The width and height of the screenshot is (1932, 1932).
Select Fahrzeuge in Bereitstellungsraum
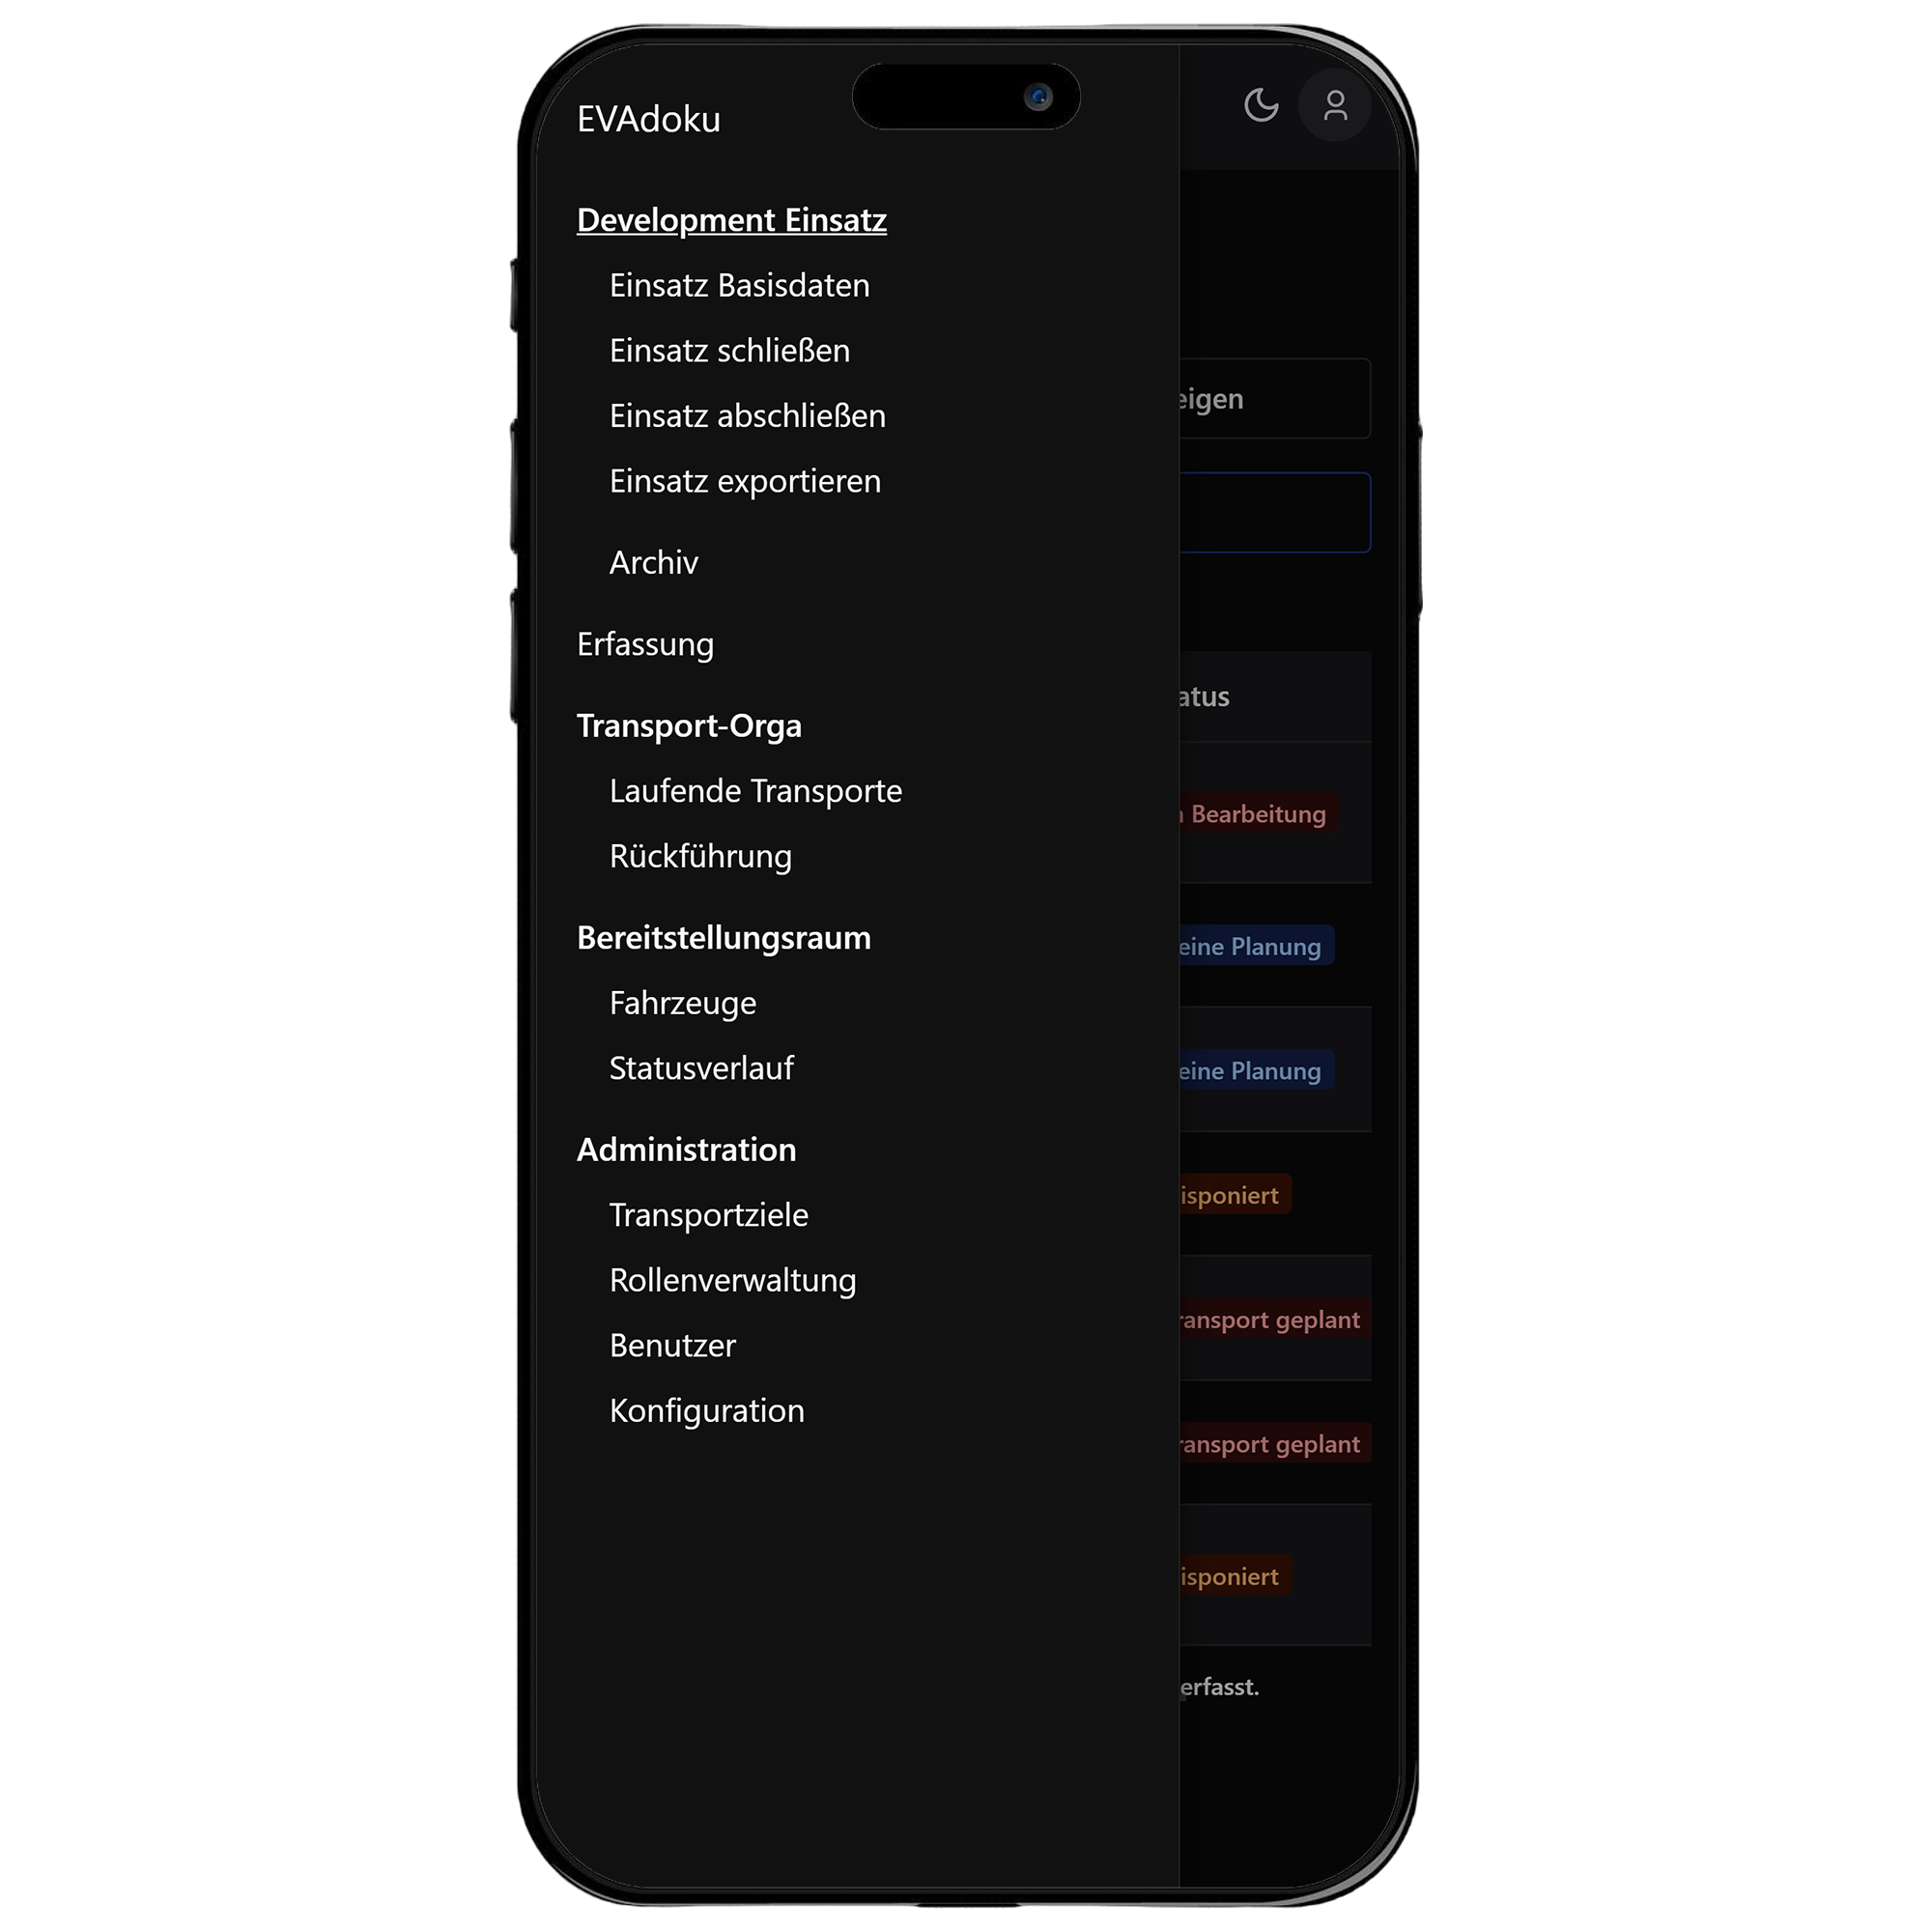point(681,1003)
